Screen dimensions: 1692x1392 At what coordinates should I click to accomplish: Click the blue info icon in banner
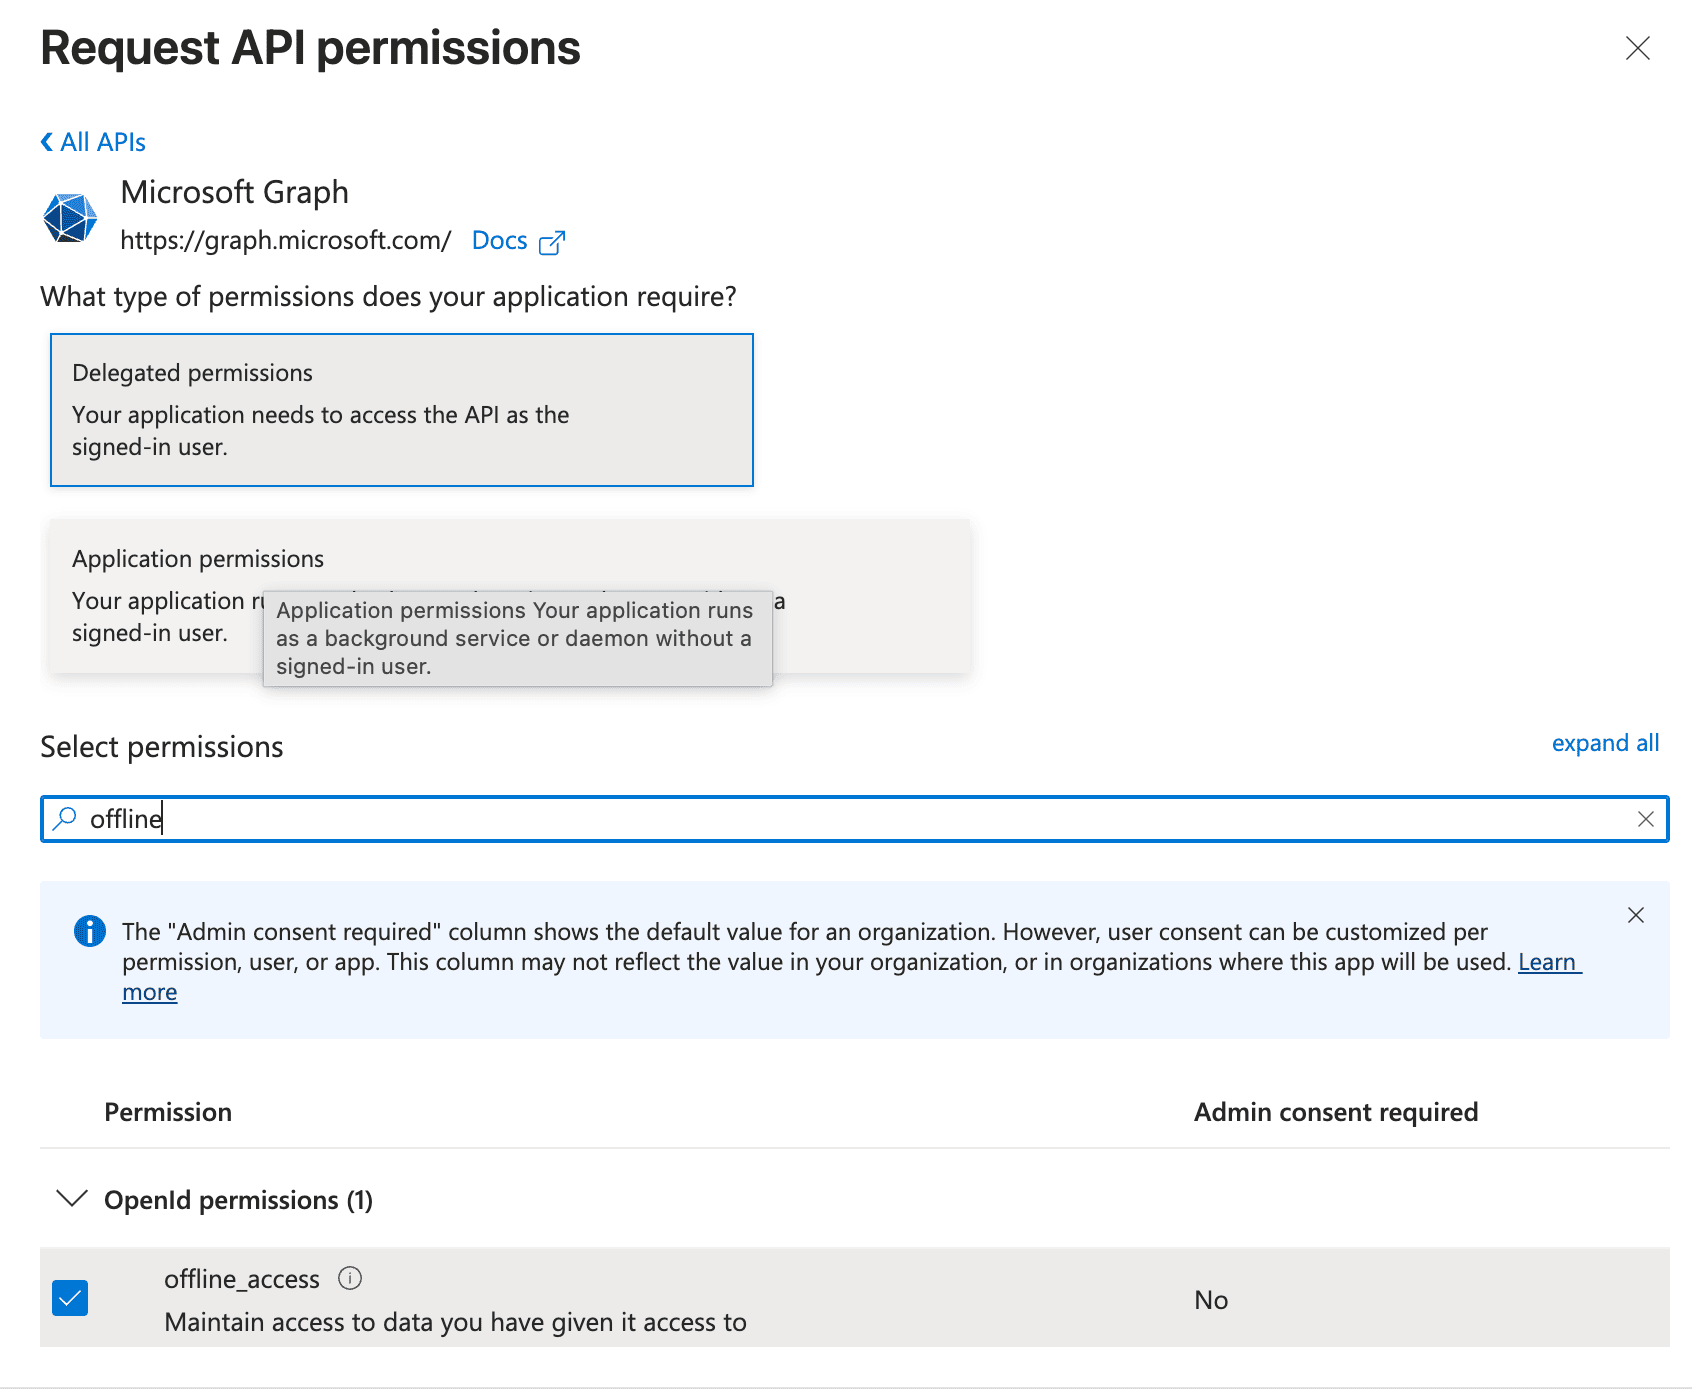pos(90,931)
